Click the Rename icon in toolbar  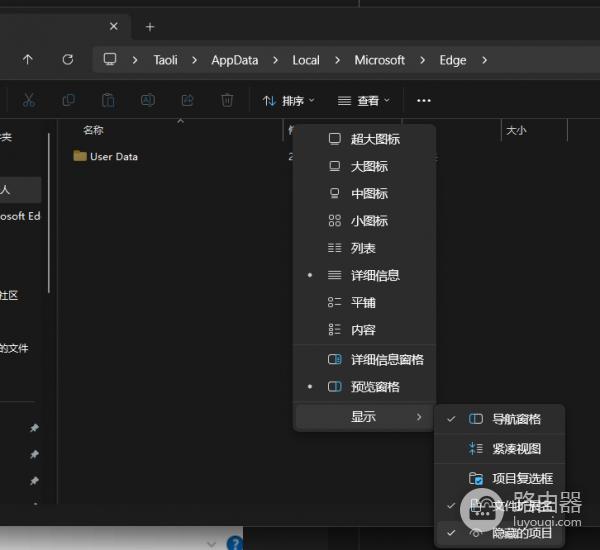(x=148, y=100)
